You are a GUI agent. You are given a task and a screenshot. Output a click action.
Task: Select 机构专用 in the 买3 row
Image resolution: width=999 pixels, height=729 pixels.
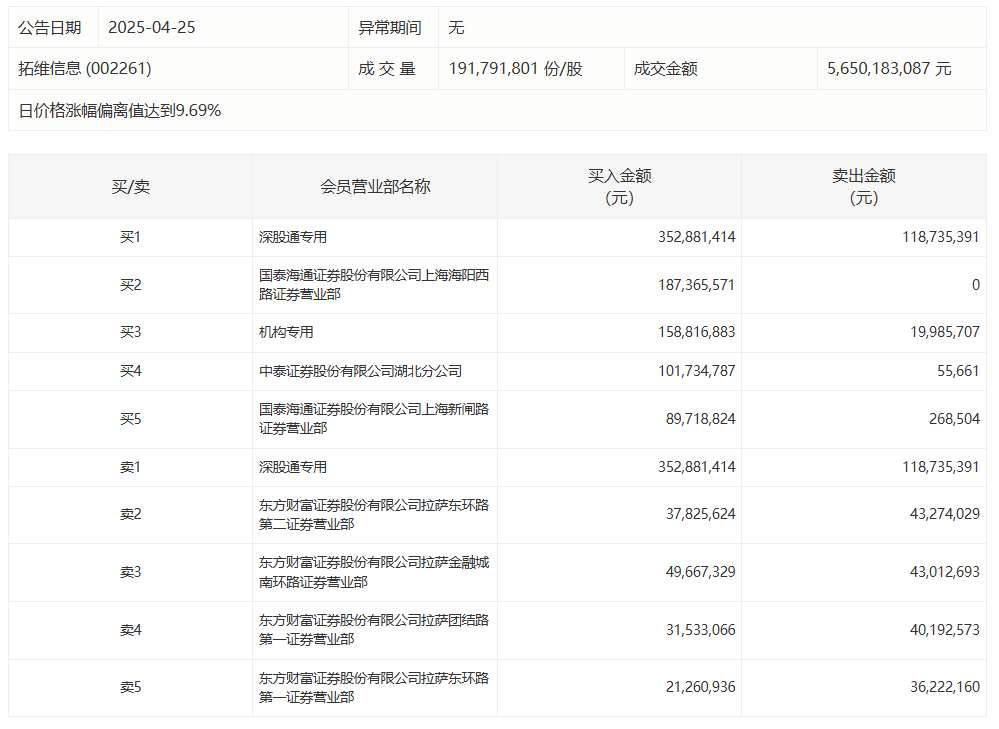286,332
